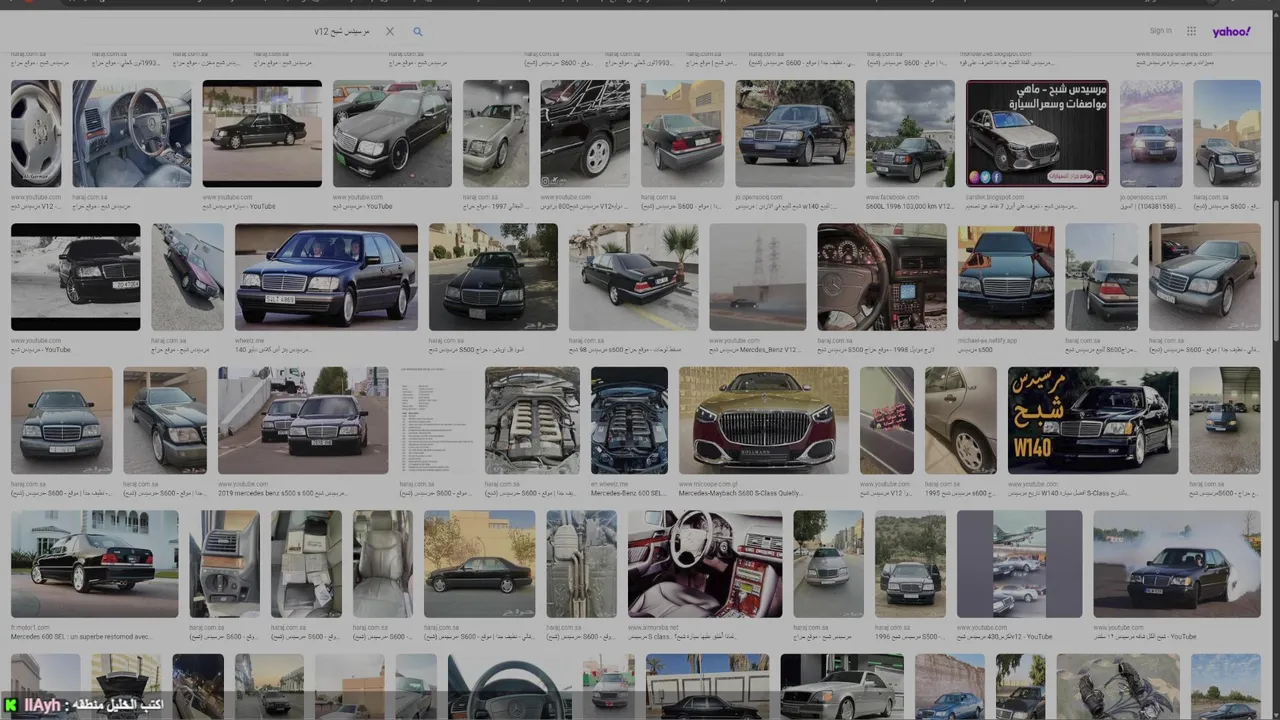1280x720 pixels.
Task: Open the black sedan rear with palm tree thumbnail
Action: click(x=633, y=277)
